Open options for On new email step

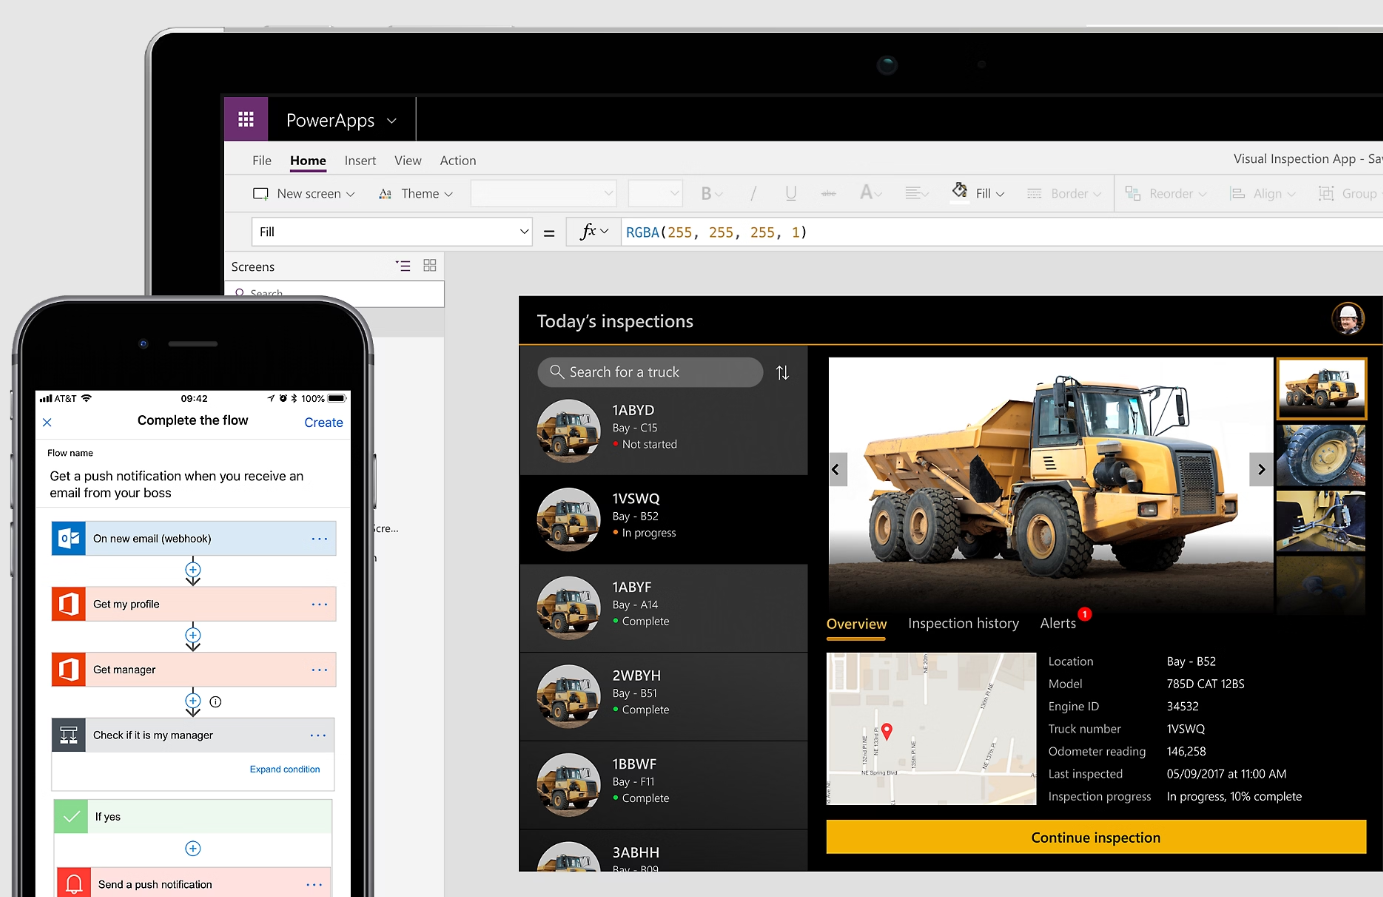pos(319,539)
